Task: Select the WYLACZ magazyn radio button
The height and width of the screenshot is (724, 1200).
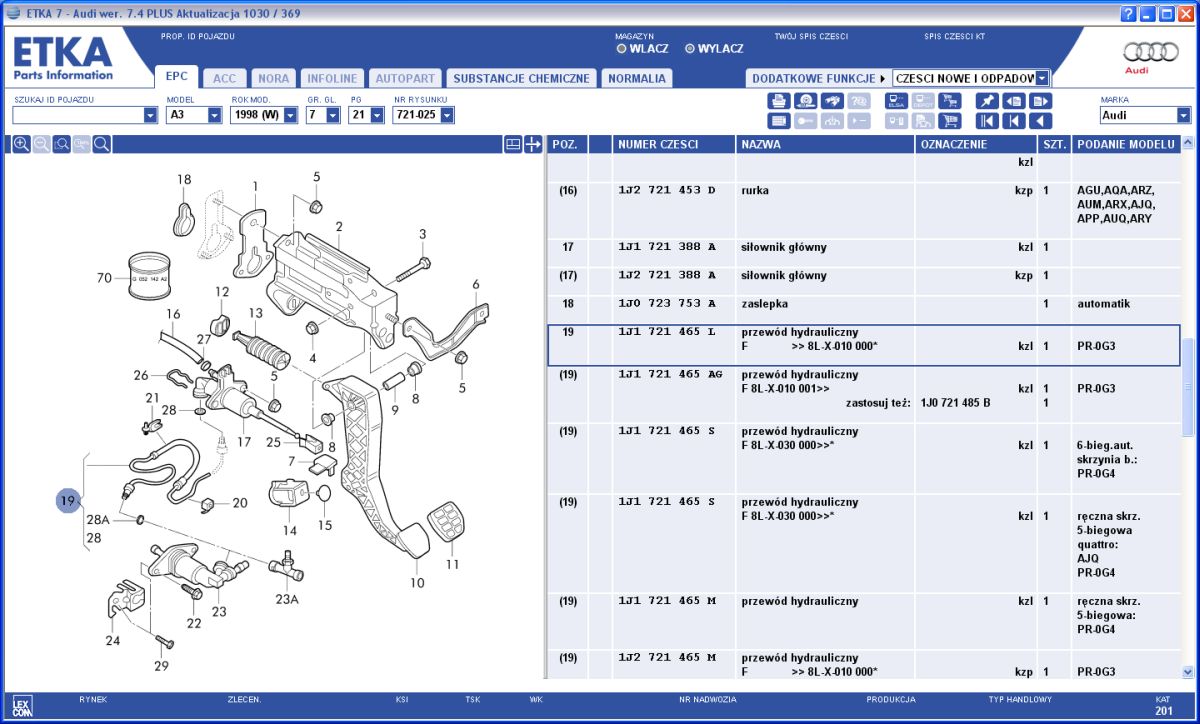Action: pos(690,48)
